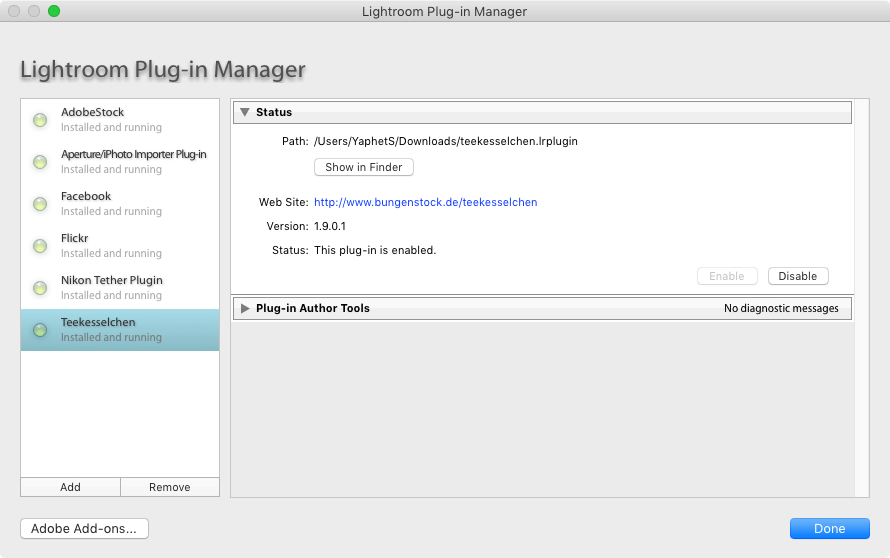
Task: Click the plug-in path text
Action: pos(446,141)
